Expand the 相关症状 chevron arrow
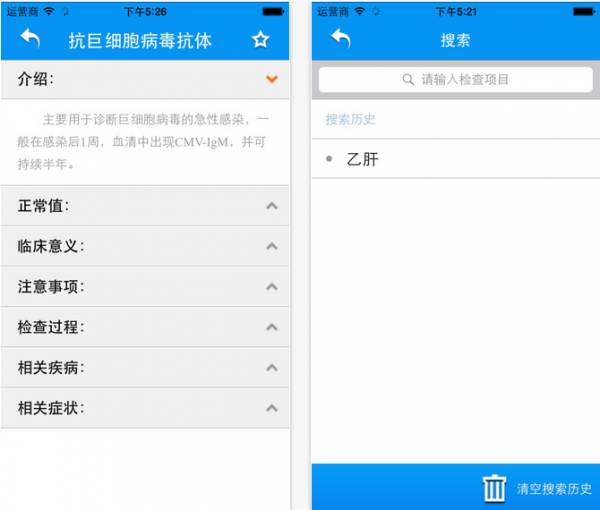Image resolution: width=600 pixels, height=510 pixels. pos(271,408)
